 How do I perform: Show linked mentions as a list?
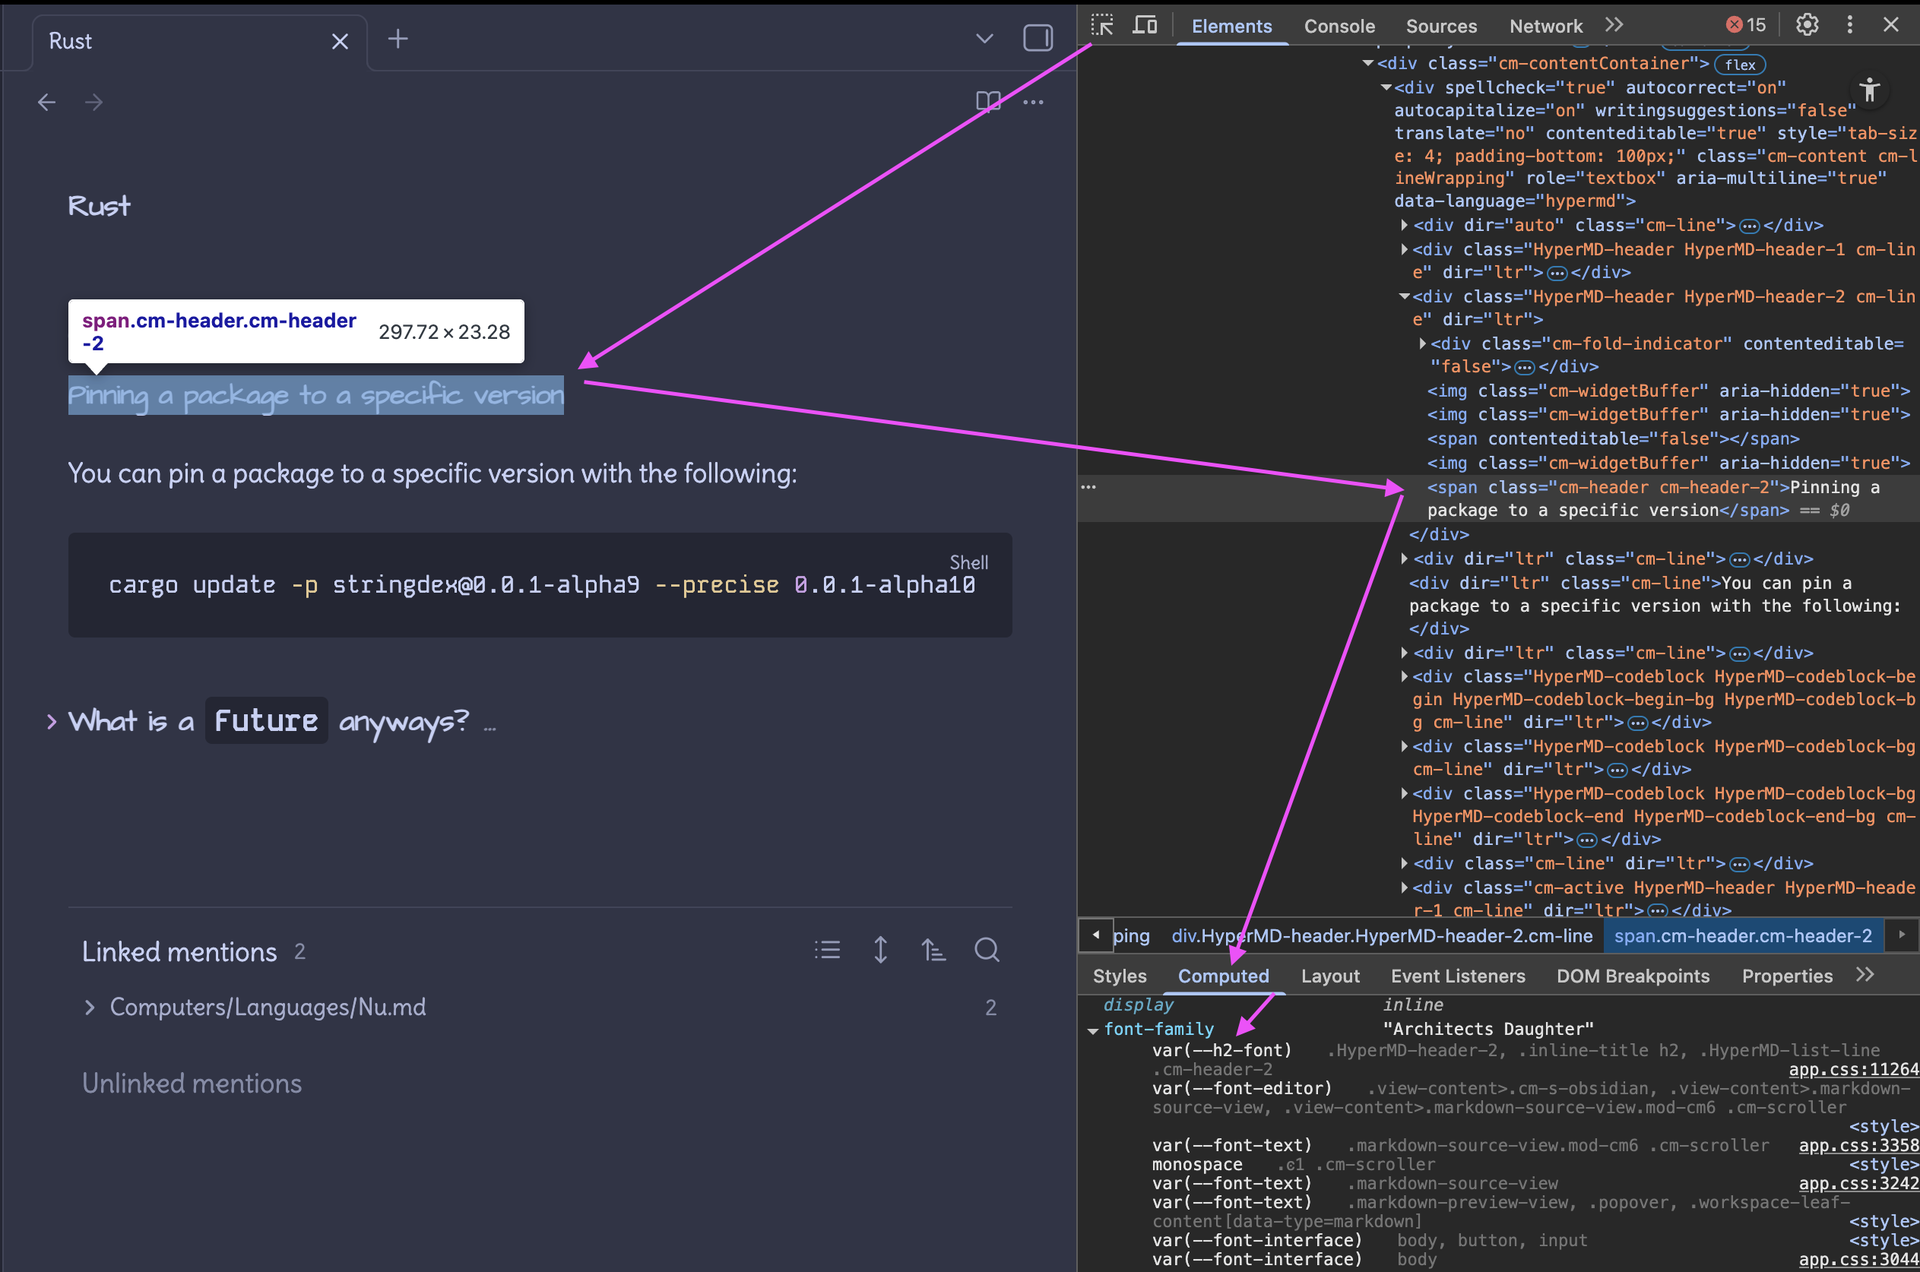827,950
